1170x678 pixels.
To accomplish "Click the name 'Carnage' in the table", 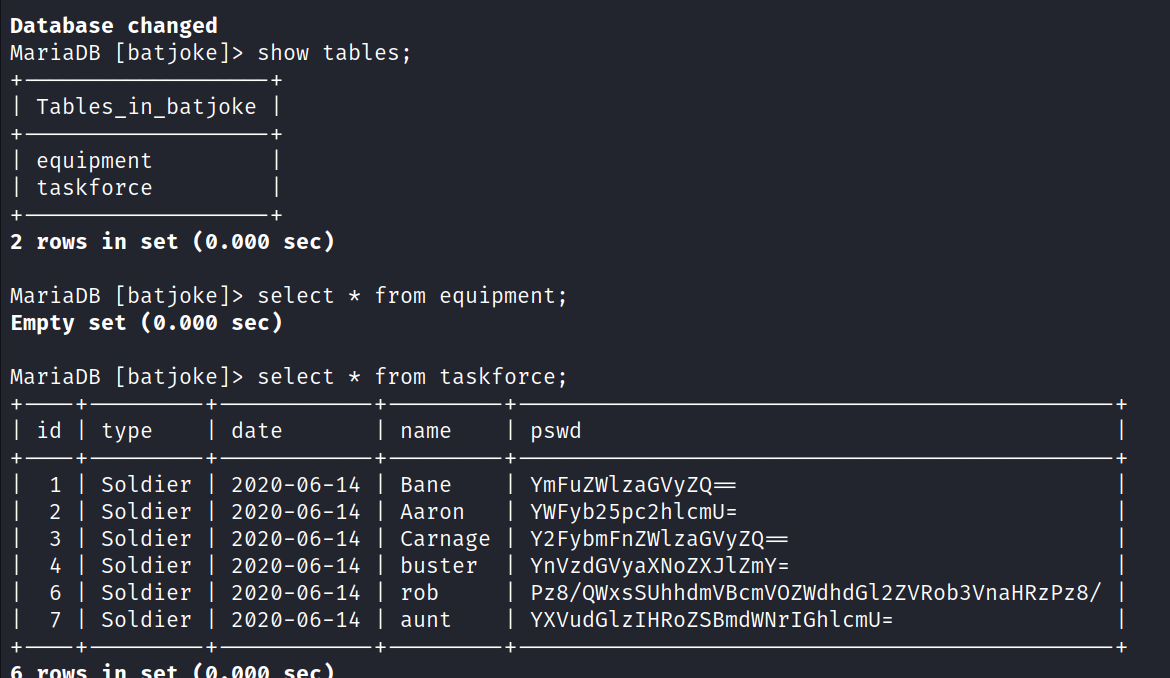I will coord(445,539).
